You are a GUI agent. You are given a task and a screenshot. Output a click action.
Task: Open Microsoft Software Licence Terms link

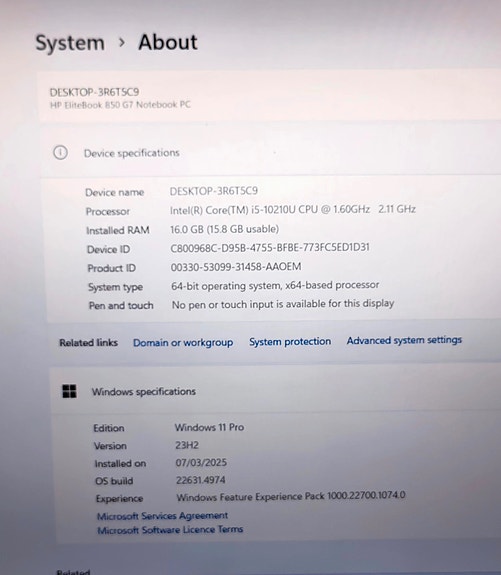pyautogui.click(x=170, y=530)
